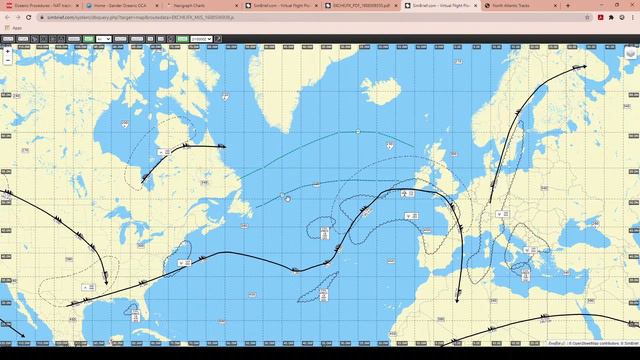640x360 pixels.
Task: Click the circular waypoint marker on the northern Atlantic track
Action: [358, 131]
